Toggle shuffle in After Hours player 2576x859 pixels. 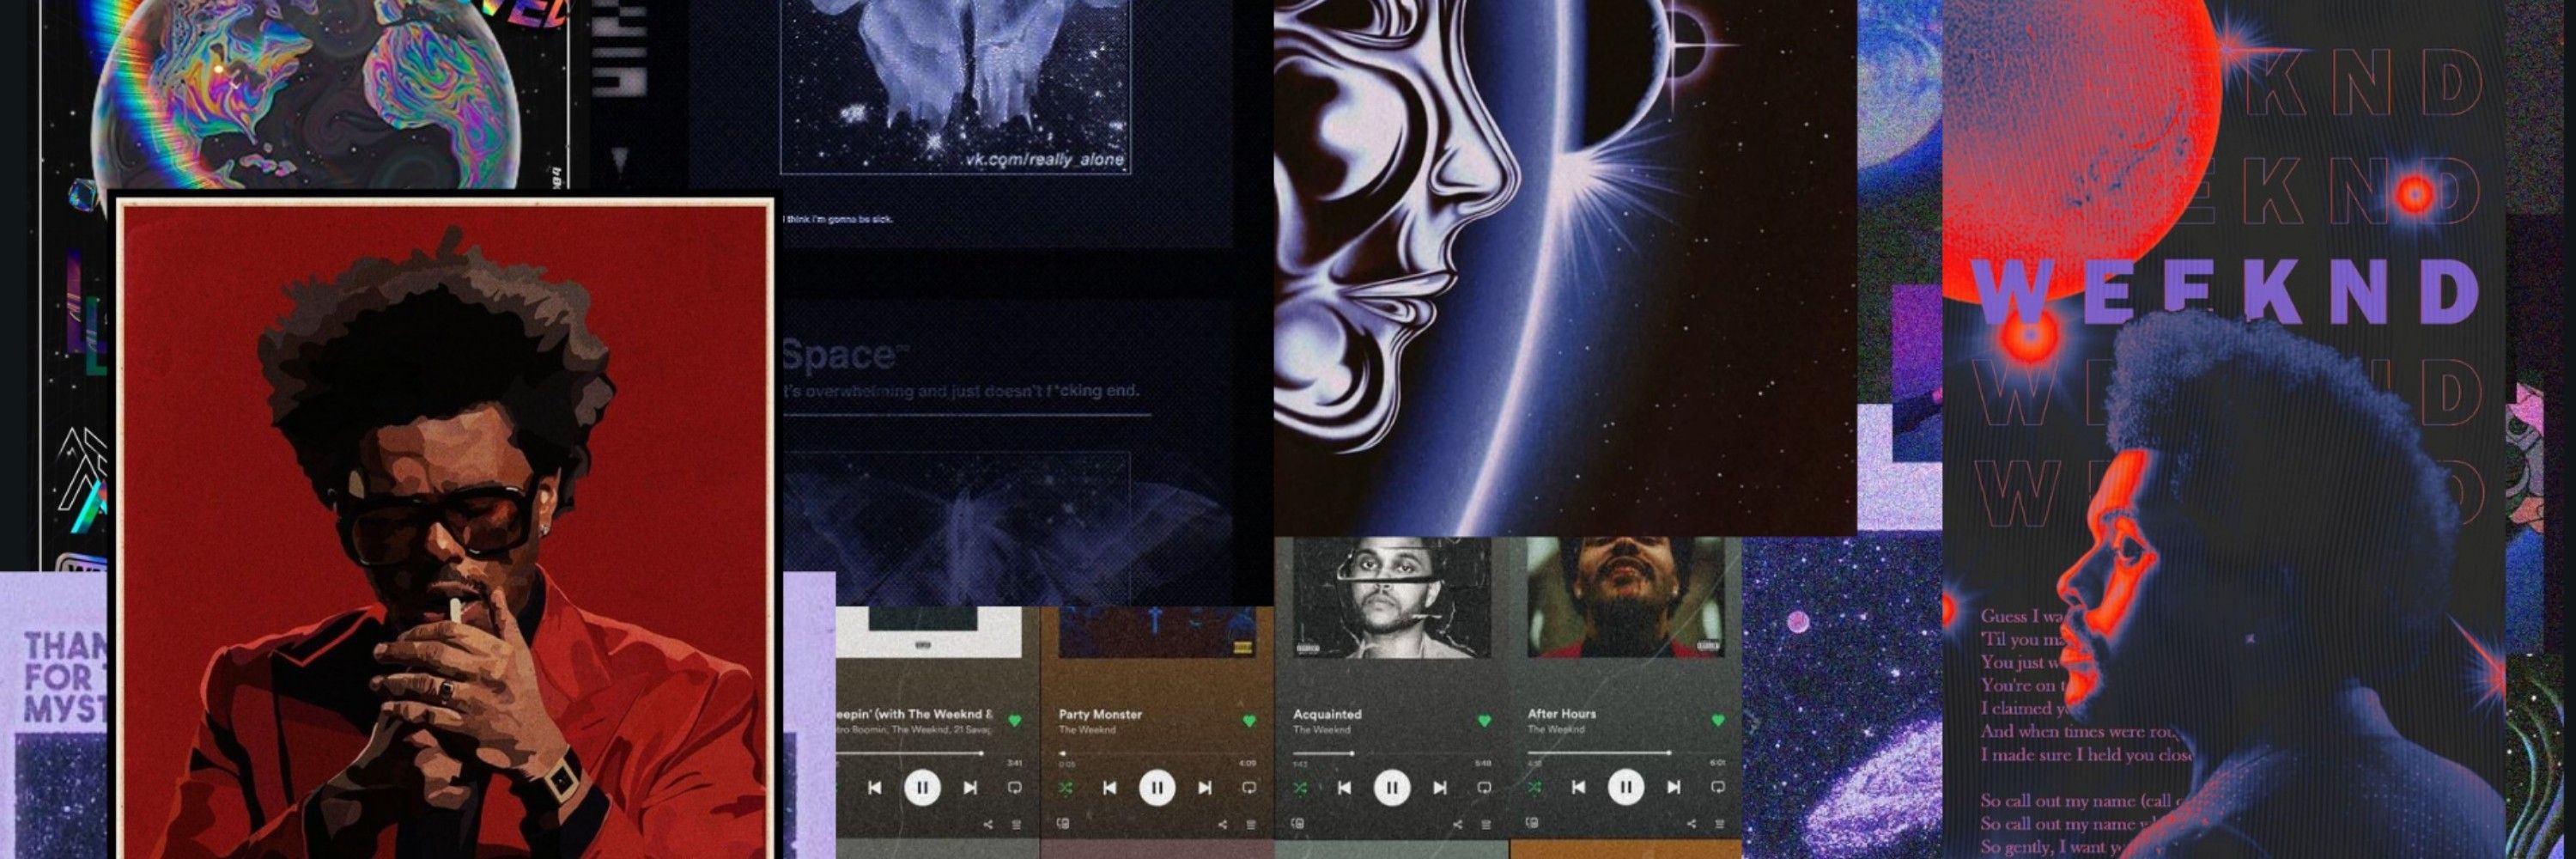1534,788
